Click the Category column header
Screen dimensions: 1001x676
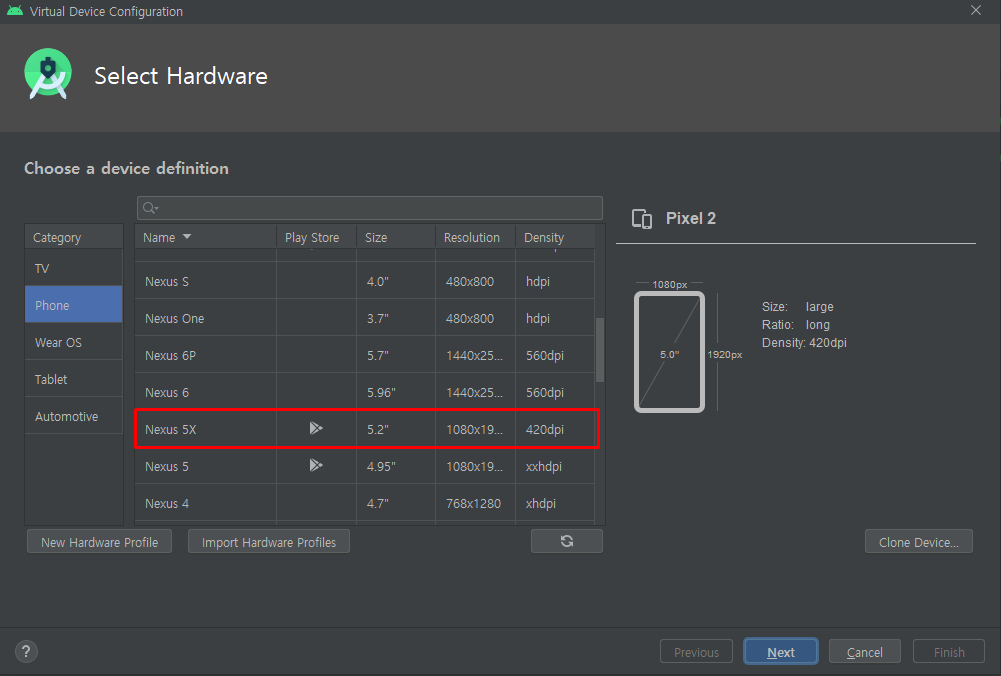(73, 237)
